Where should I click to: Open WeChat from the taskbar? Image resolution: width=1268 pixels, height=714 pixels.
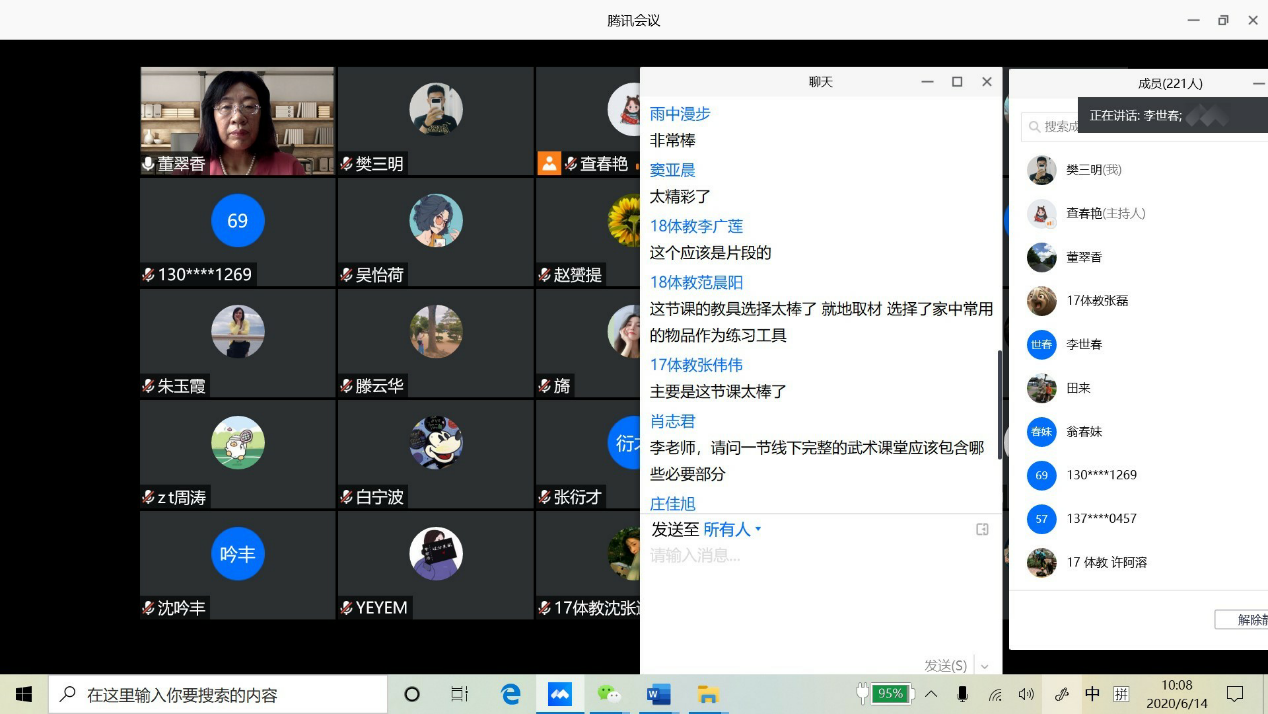pos(609,694)
